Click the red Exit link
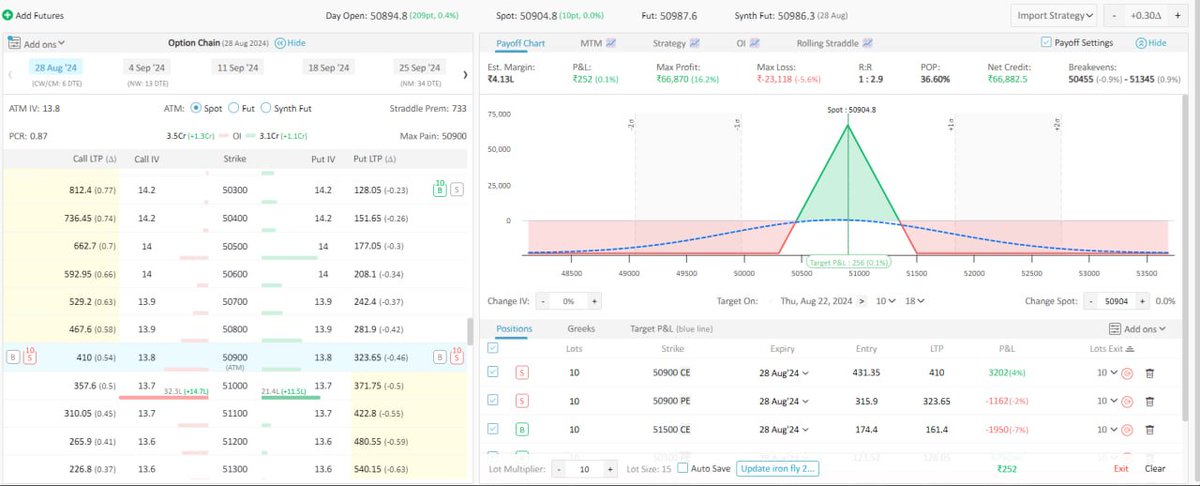This screenshot has width=1200, height=486. pos(1121,468)
